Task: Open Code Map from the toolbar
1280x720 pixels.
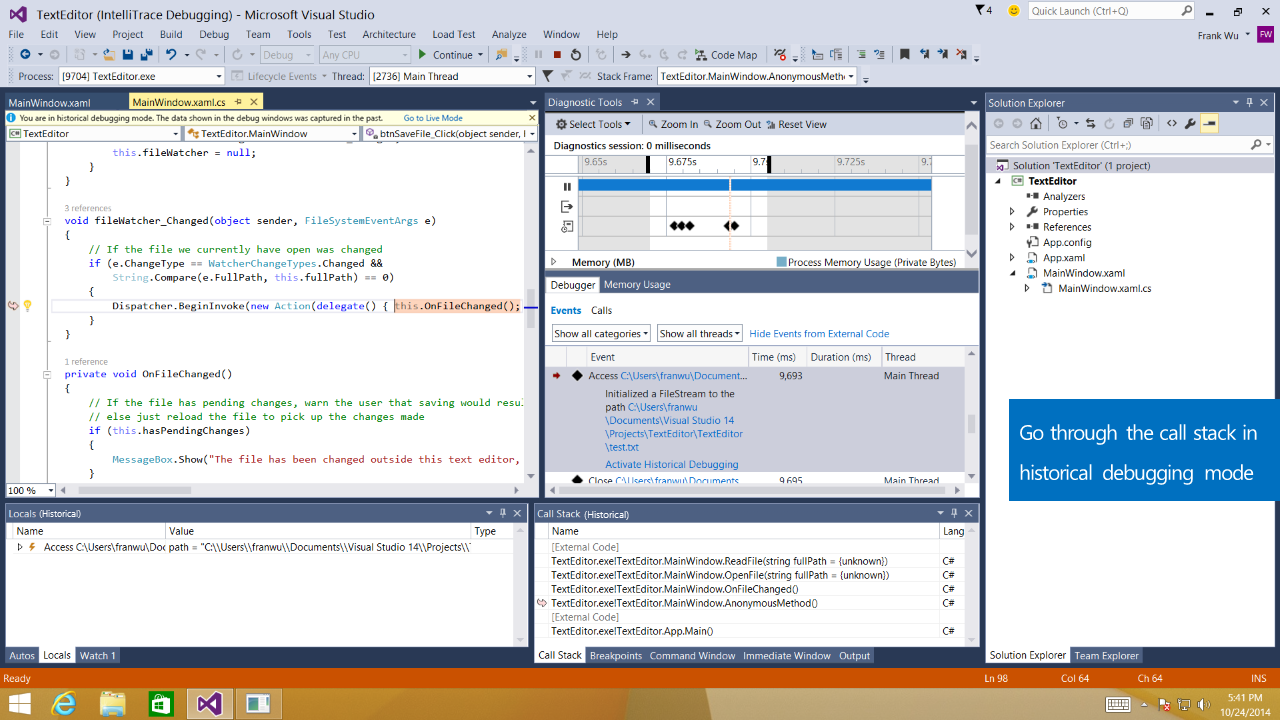Action: point(726,54)
